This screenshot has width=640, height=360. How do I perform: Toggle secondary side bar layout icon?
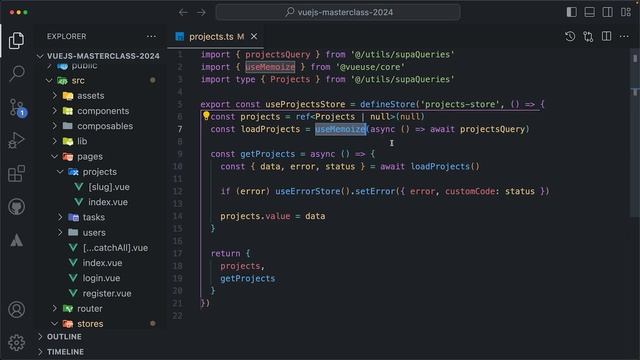[x=607, y=12]
